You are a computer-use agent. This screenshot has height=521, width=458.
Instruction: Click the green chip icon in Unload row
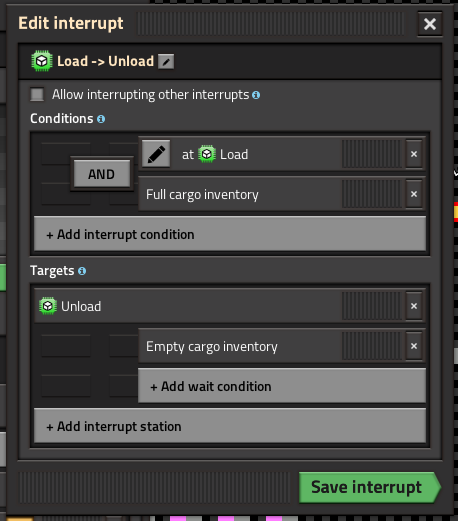point(48,306)
